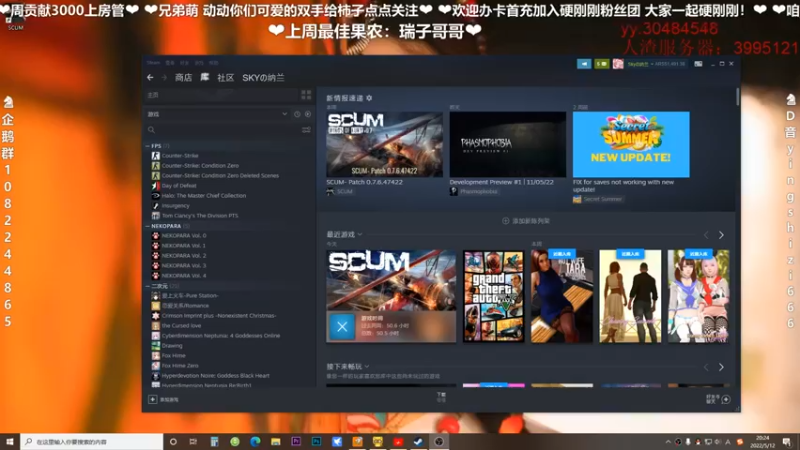Select the Cursed love in list

[x=181, y=326]
